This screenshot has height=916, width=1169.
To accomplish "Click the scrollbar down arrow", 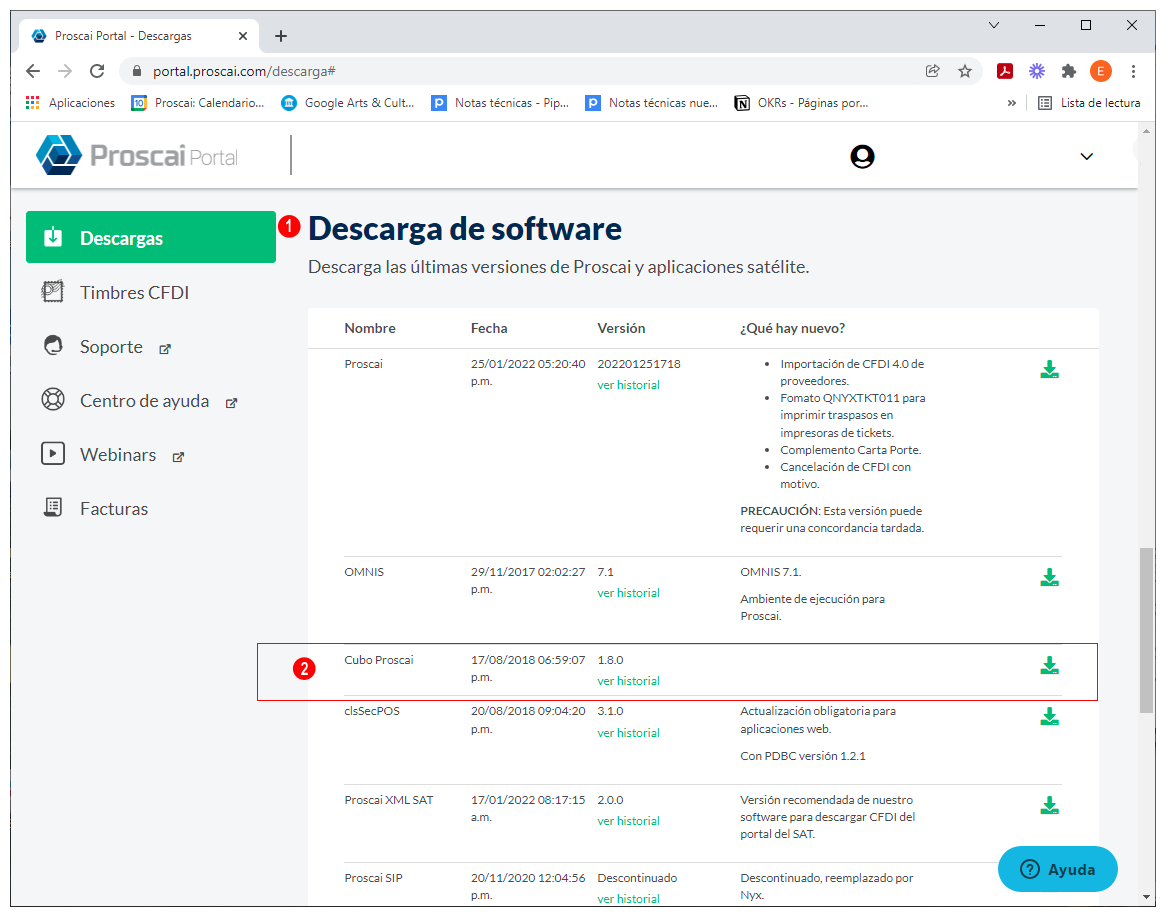I will coord(1147,897).
